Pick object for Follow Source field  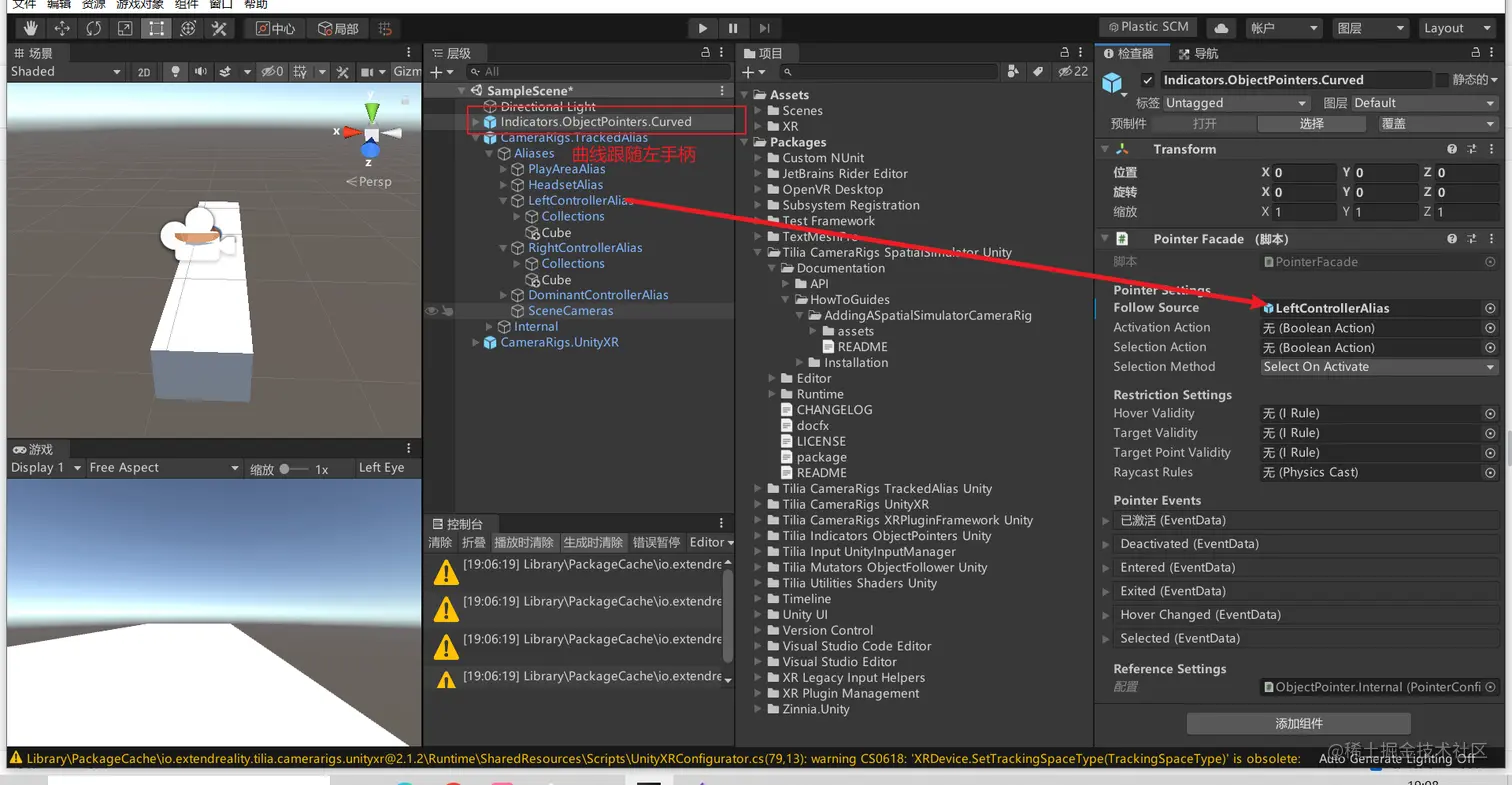click(1490, 309)
